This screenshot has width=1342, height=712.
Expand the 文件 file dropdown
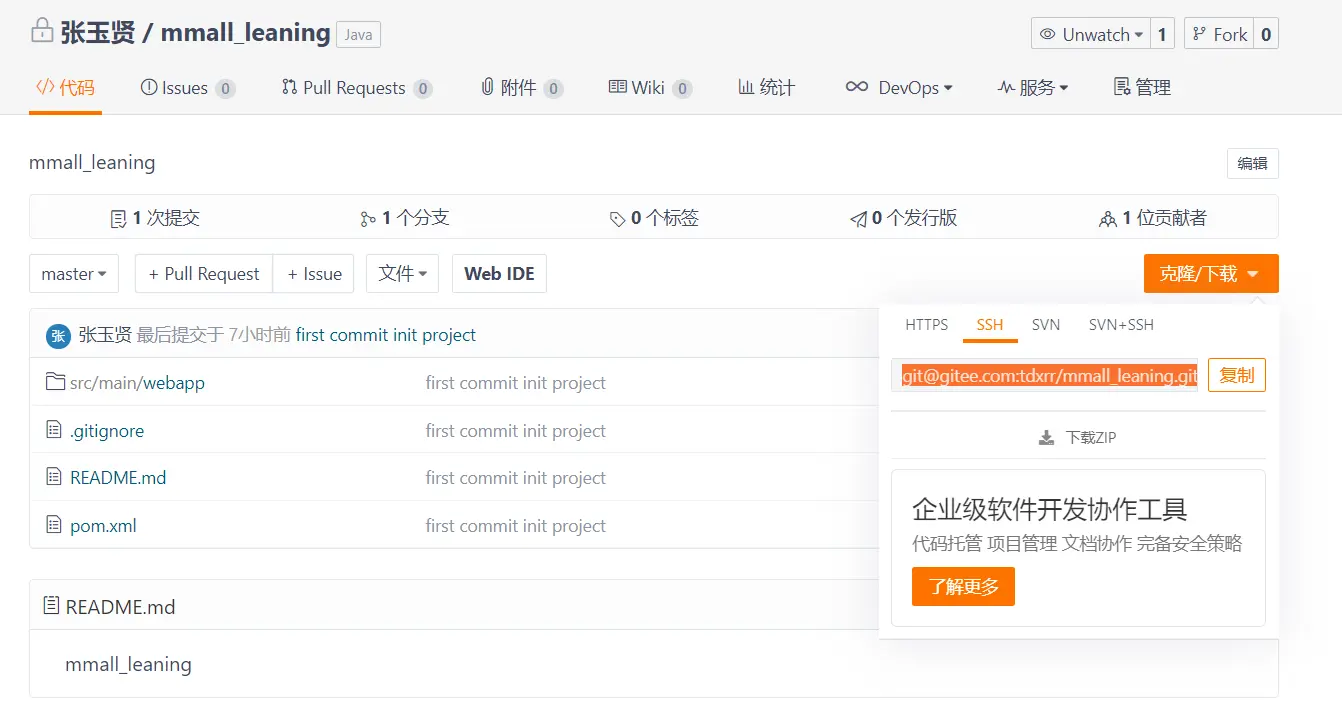click(x=402, y=274)
